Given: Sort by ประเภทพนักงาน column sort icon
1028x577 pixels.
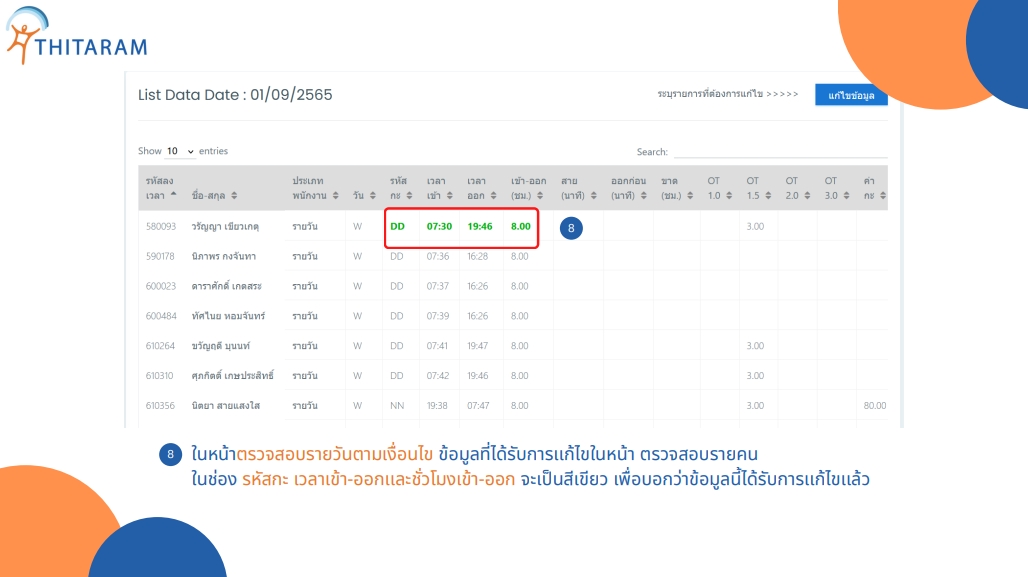Looking at the screenshot, I should 336,195.
